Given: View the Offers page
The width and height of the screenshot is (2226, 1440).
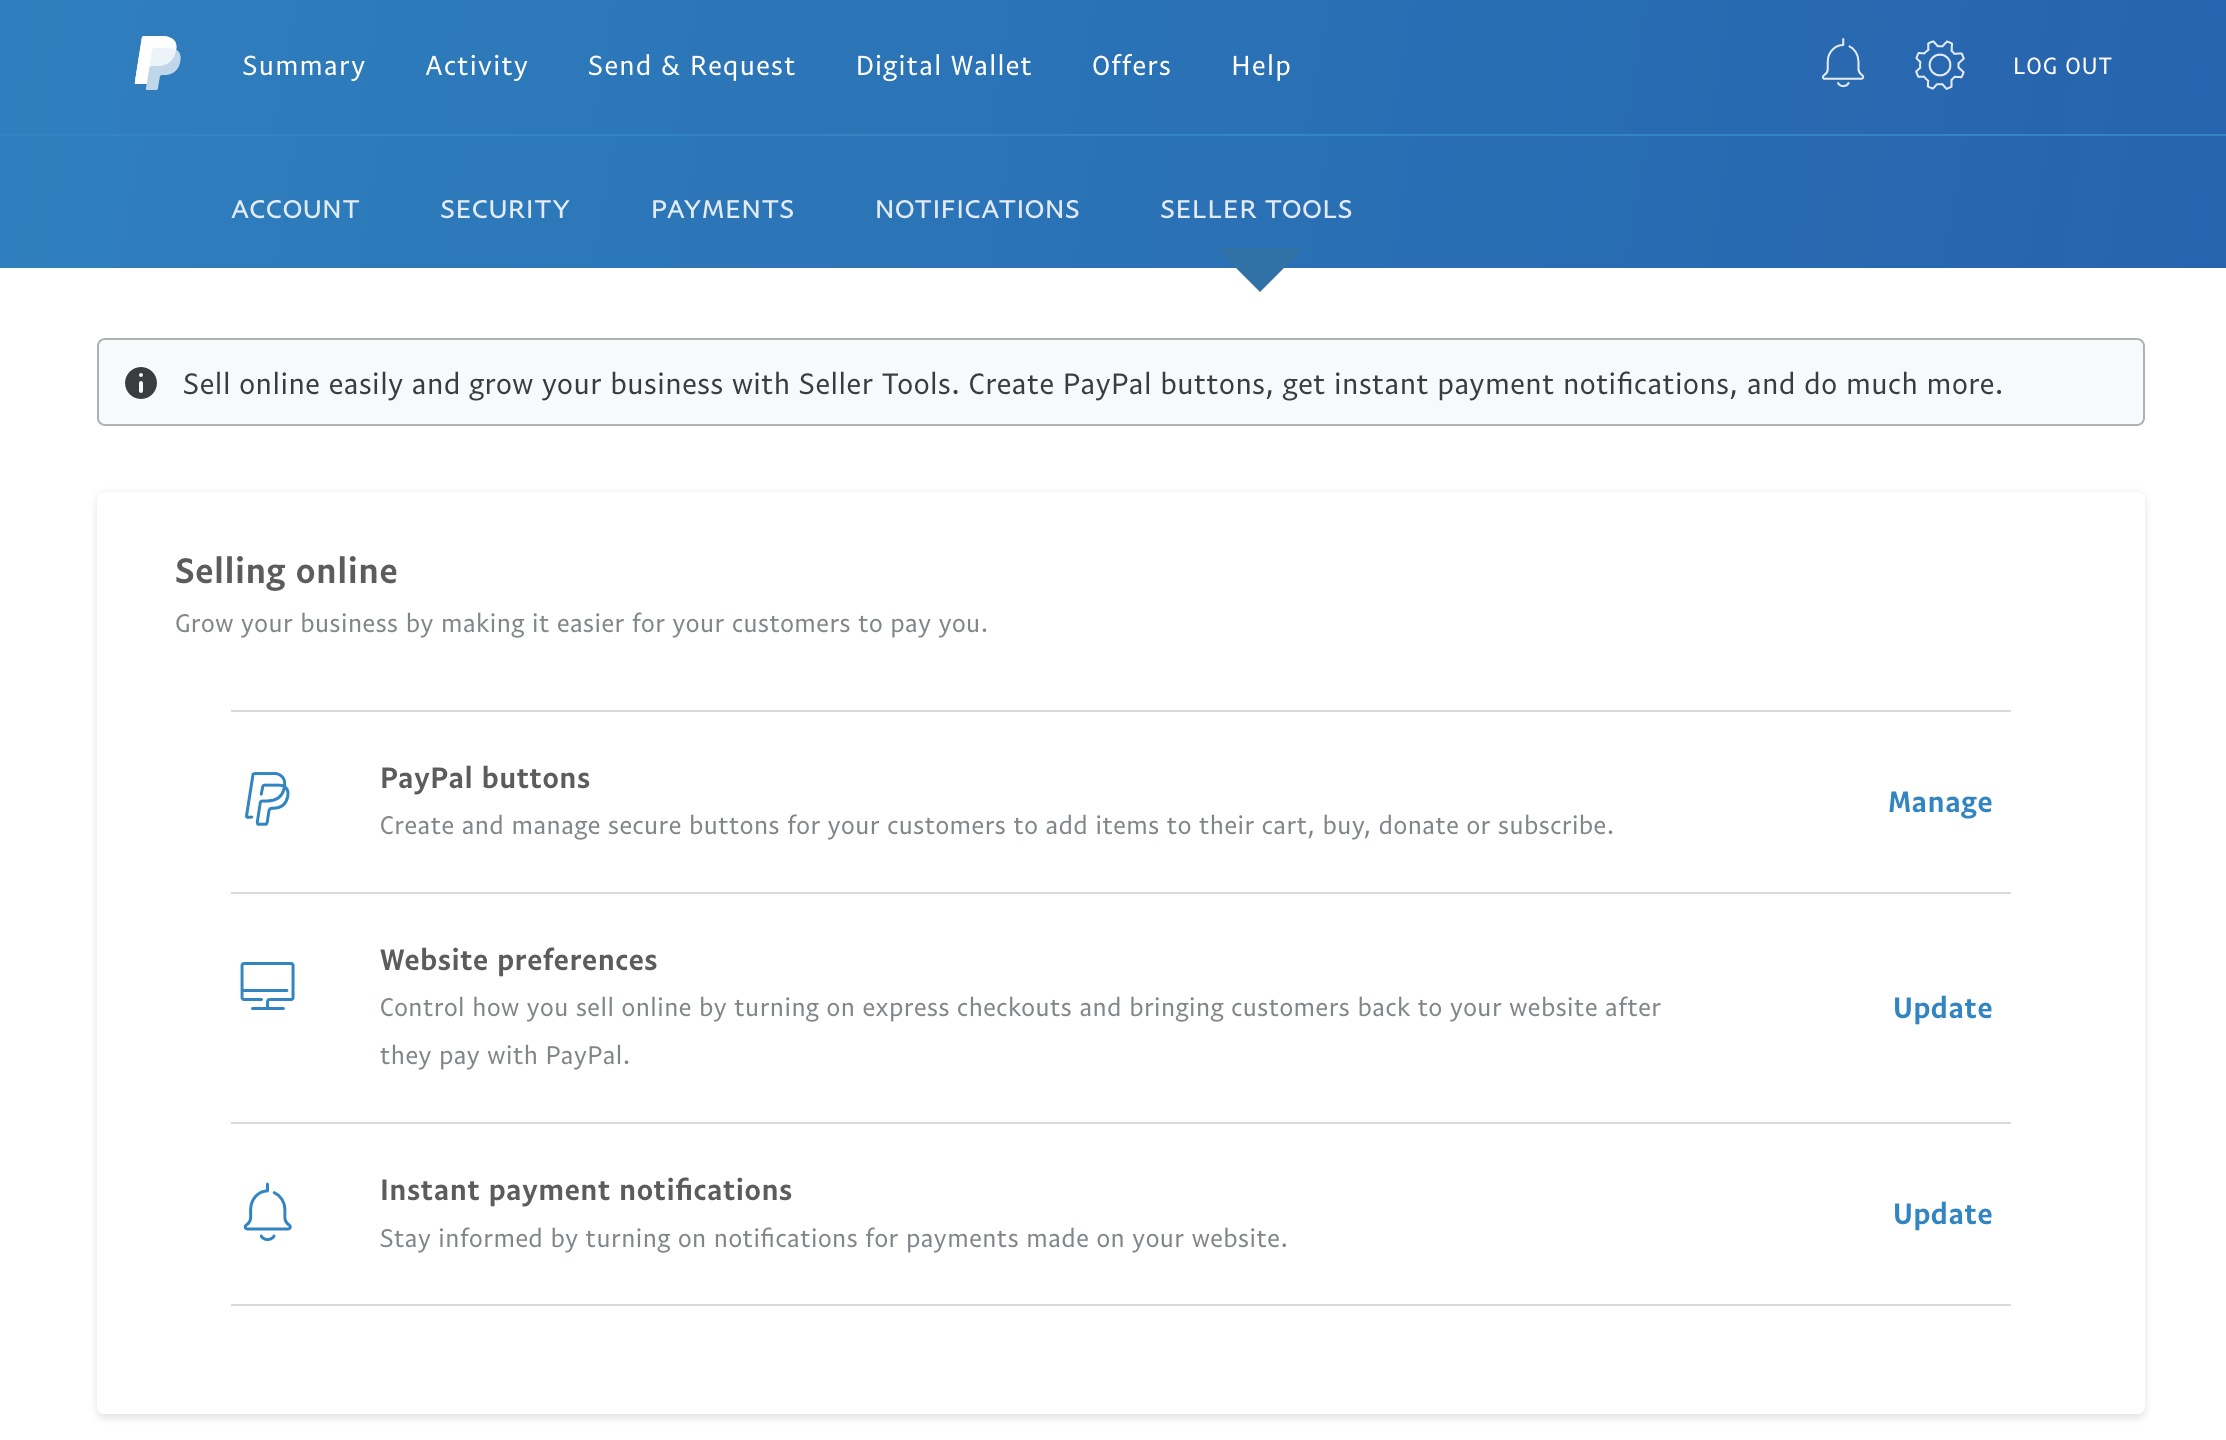Looking at the screenshot, I should [1131, 66].
